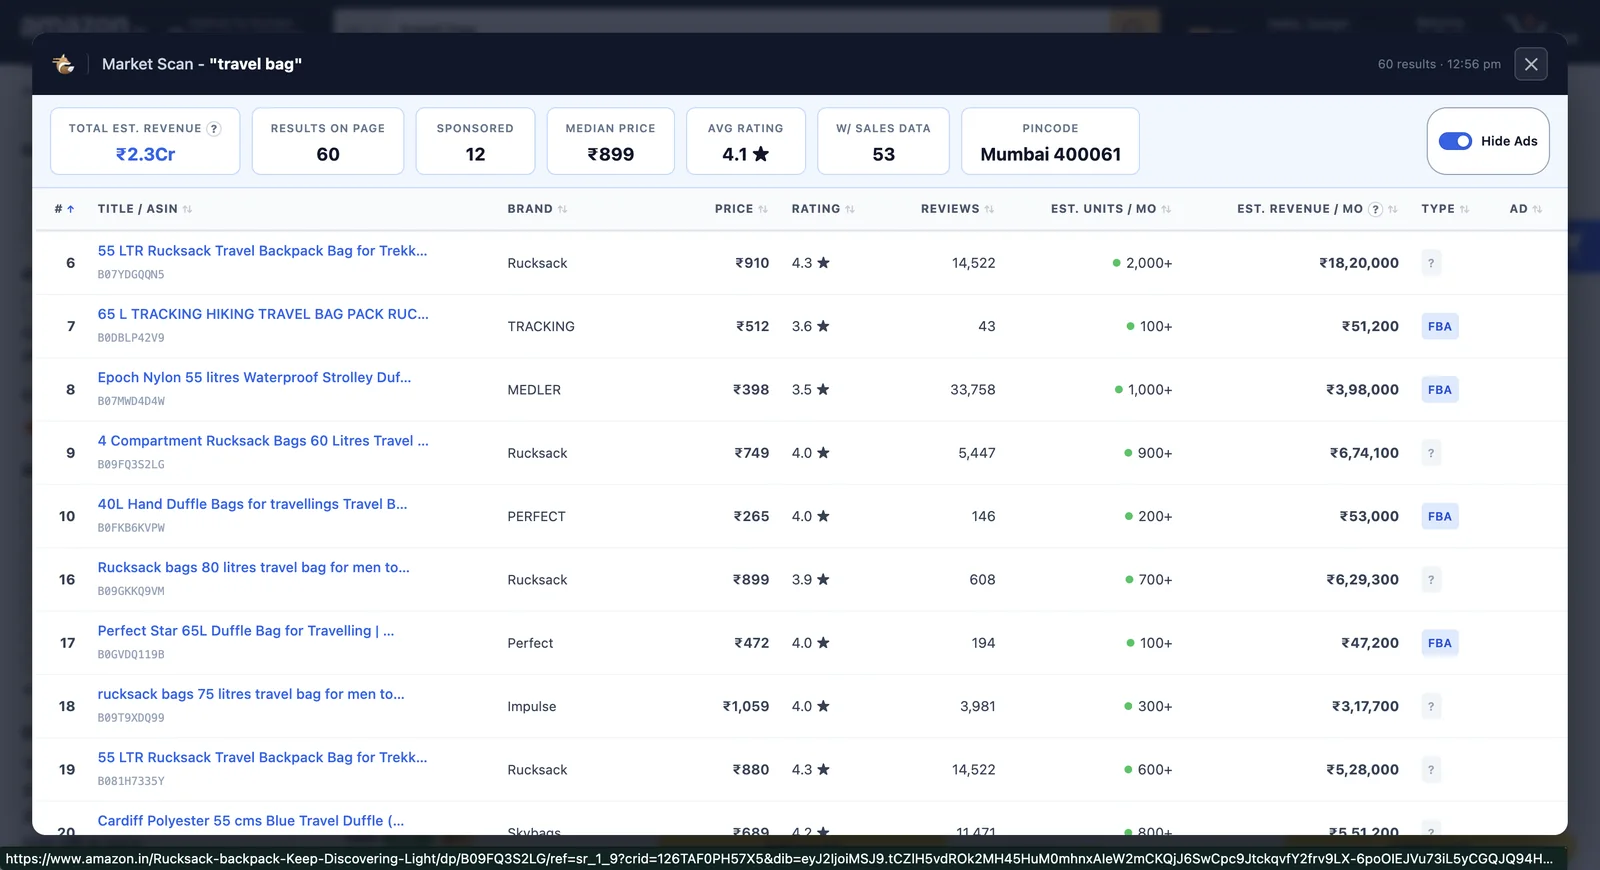
Task: Sort the table by AD column
Action: pyautogui.click(x=1526, y=209)
